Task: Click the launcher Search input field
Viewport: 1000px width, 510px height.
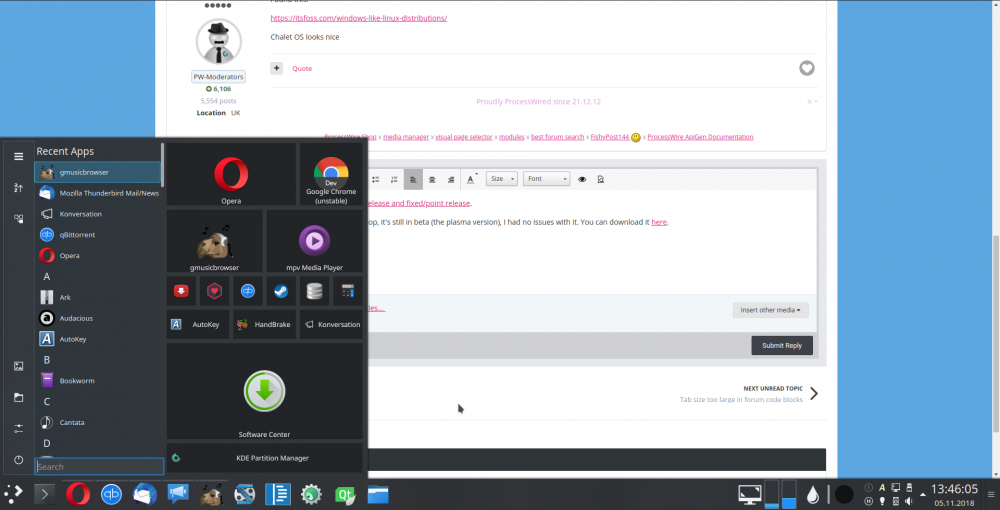Action: 99,467
